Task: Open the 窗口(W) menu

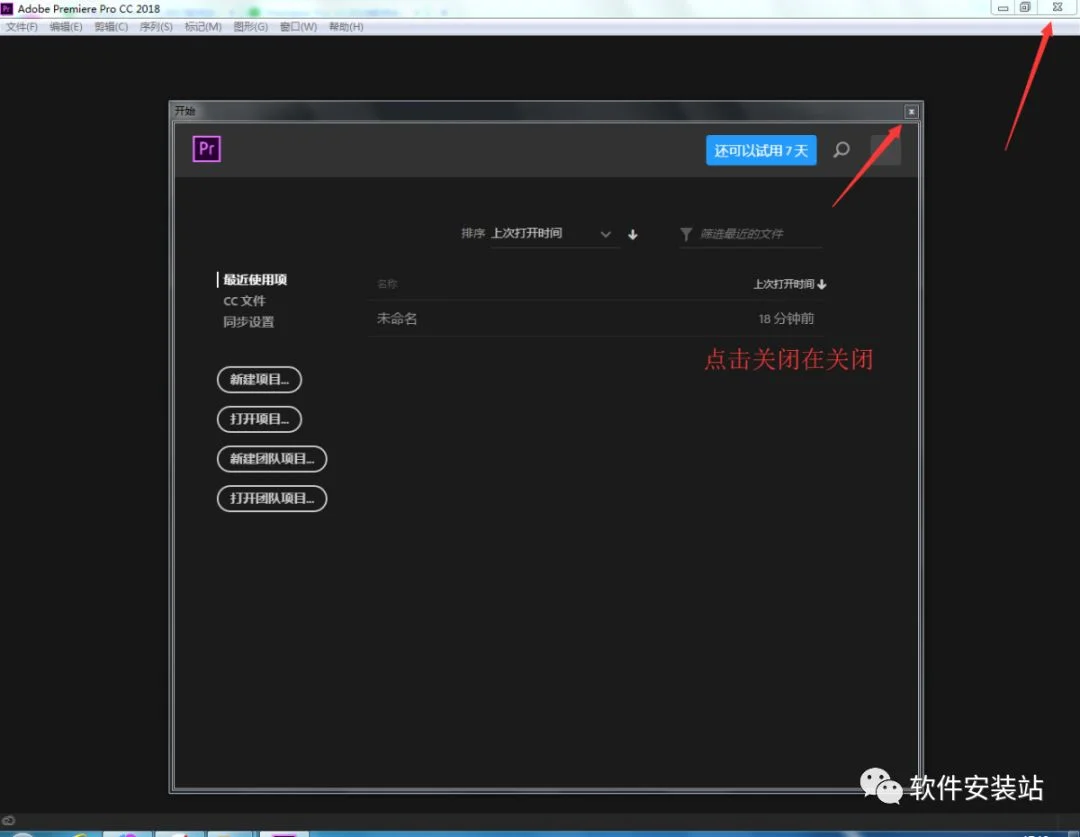Action: [x=298, y=27]
